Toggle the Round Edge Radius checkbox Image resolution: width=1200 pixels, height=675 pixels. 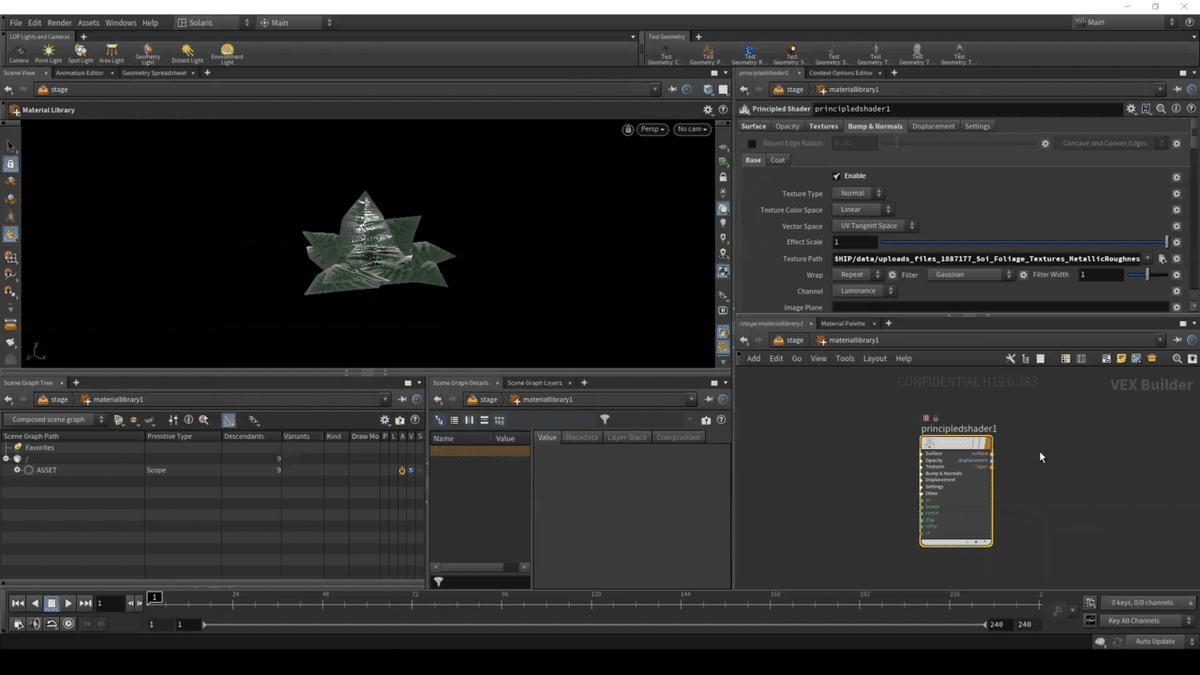[x=752, y=144]
